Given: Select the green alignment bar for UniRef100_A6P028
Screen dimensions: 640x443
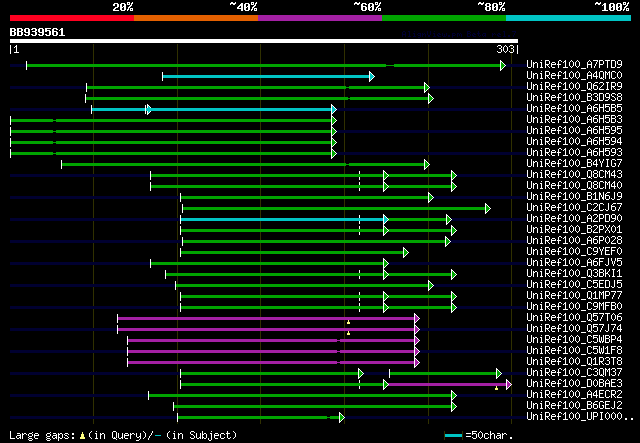Looking at the screenshot, I should click(x=316, y=242).
